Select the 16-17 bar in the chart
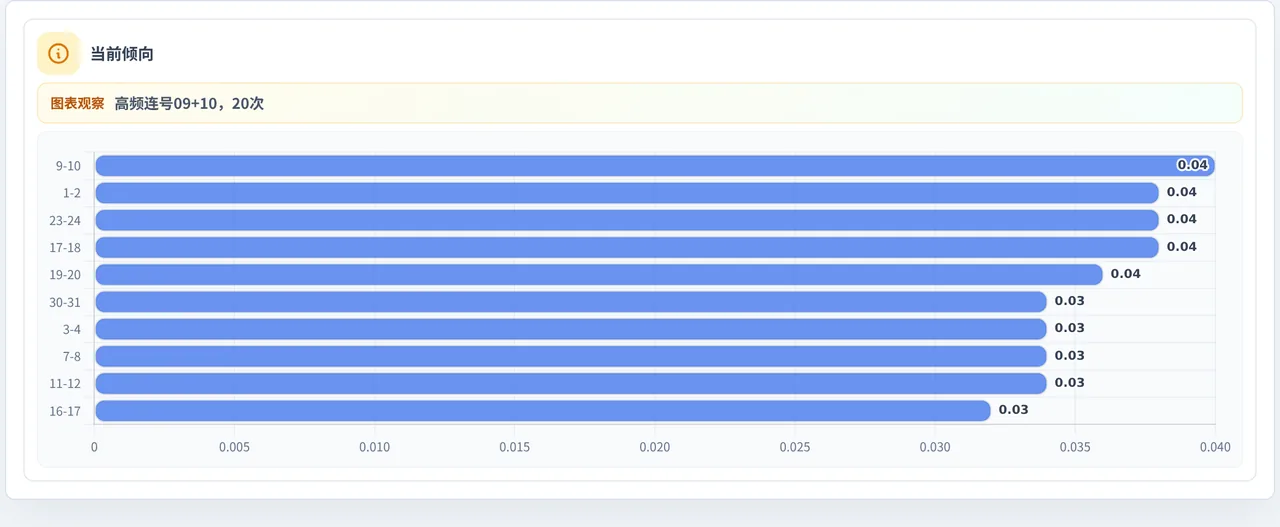The height and width of the screenshot is (527, 1280). pyautogui.click(x=543, y=411)
